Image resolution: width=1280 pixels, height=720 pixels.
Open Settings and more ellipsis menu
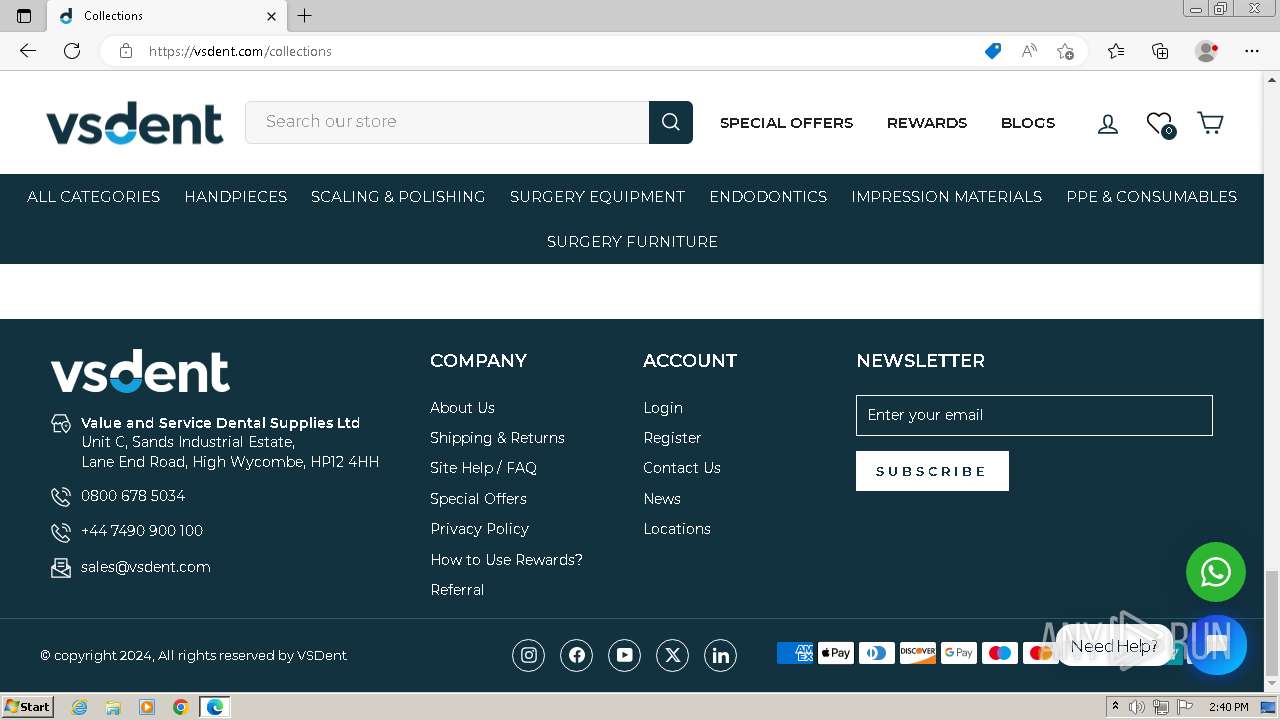click(1252, 51)
